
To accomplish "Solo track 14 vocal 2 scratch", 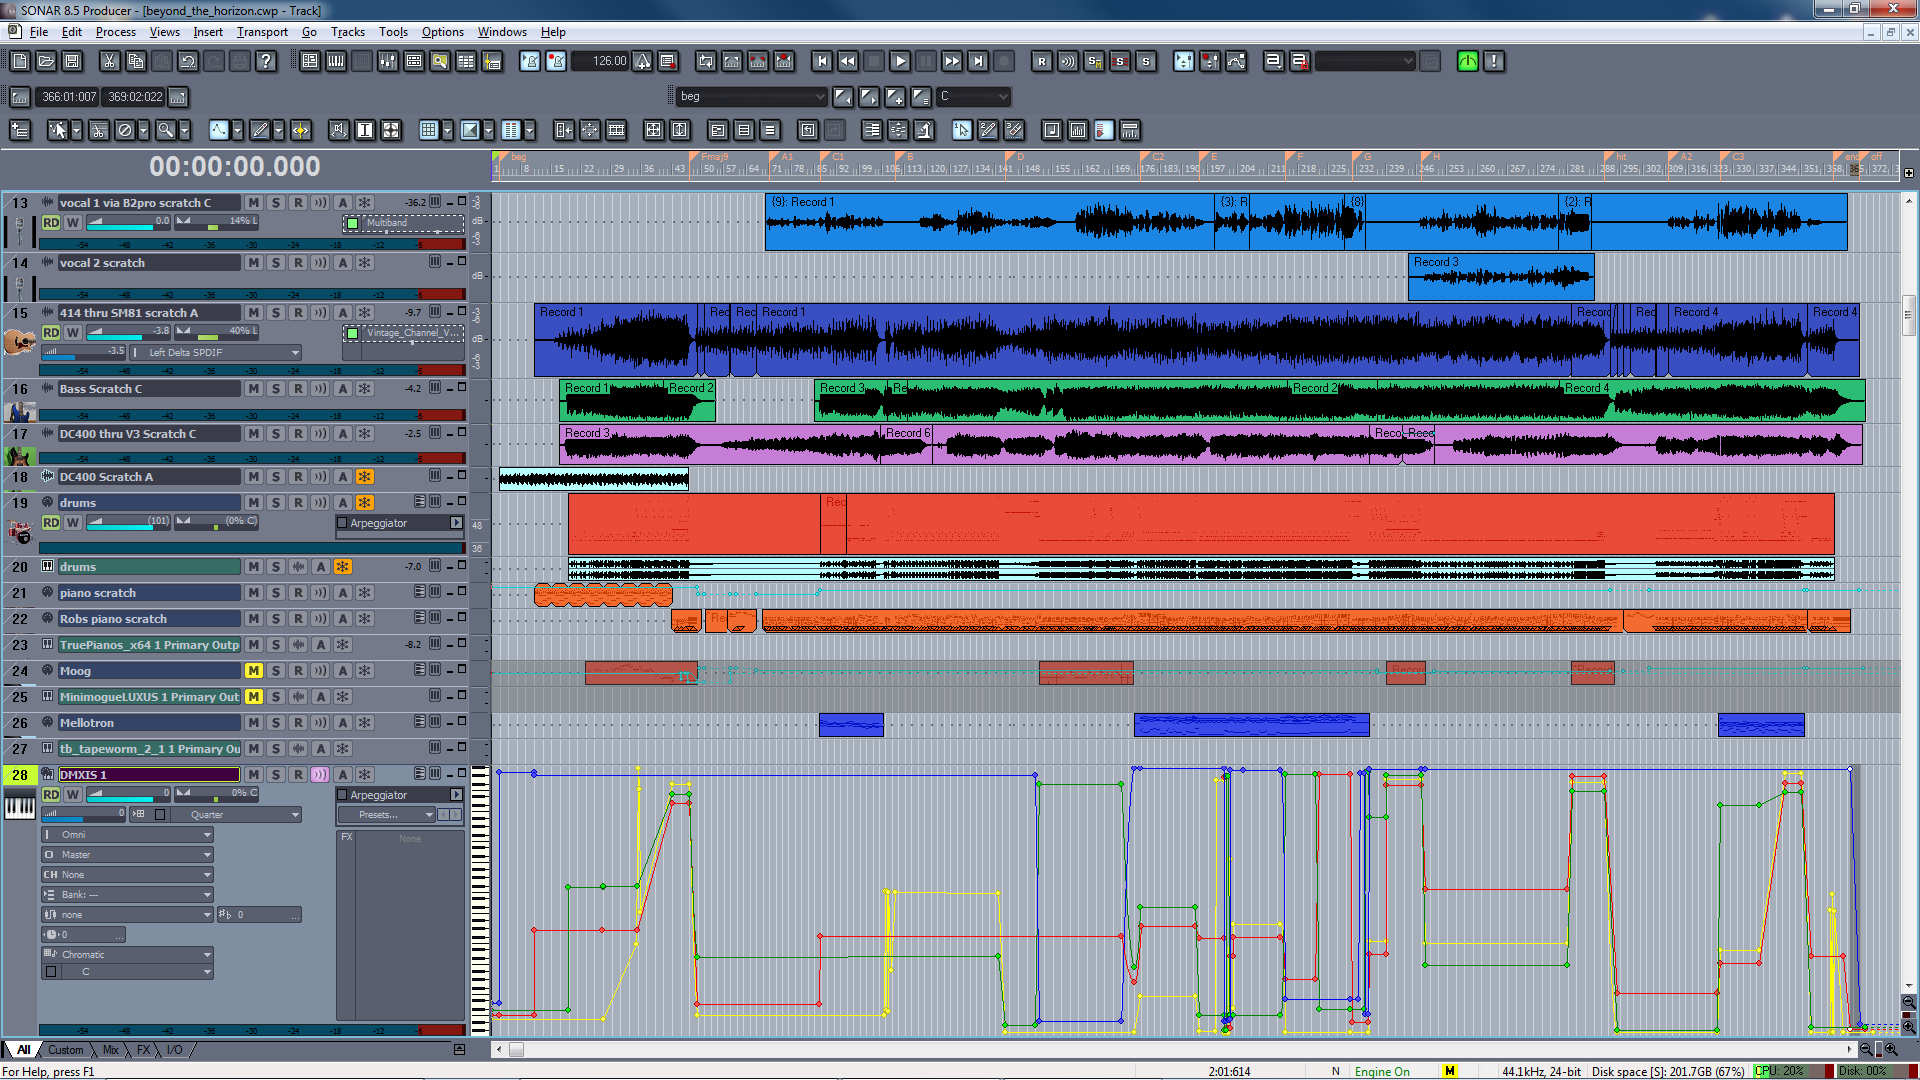I will [276, 263].
